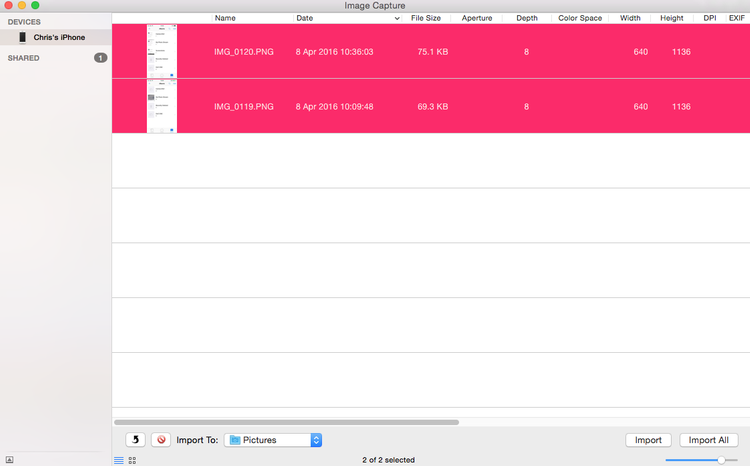Image resolution: width=750 pixels, height=466 pixels.
Task: Click the shared devices count badge
Action: point(100,58)
